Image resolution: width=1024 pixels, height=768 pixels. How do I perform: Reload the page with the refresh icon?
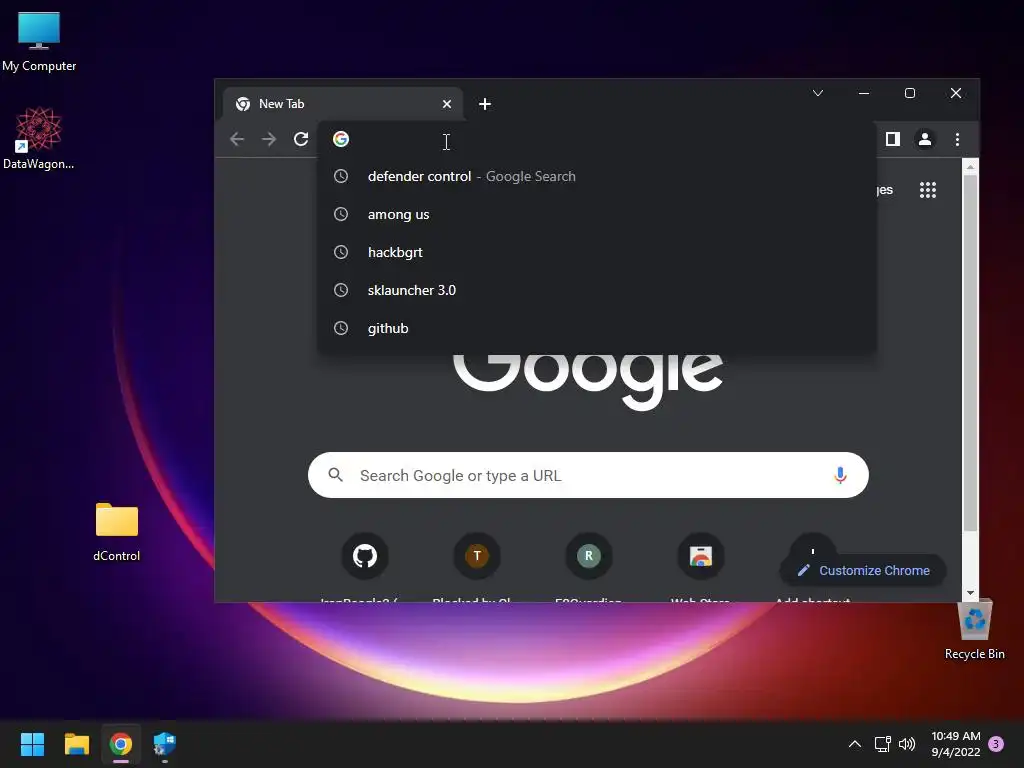300,139
